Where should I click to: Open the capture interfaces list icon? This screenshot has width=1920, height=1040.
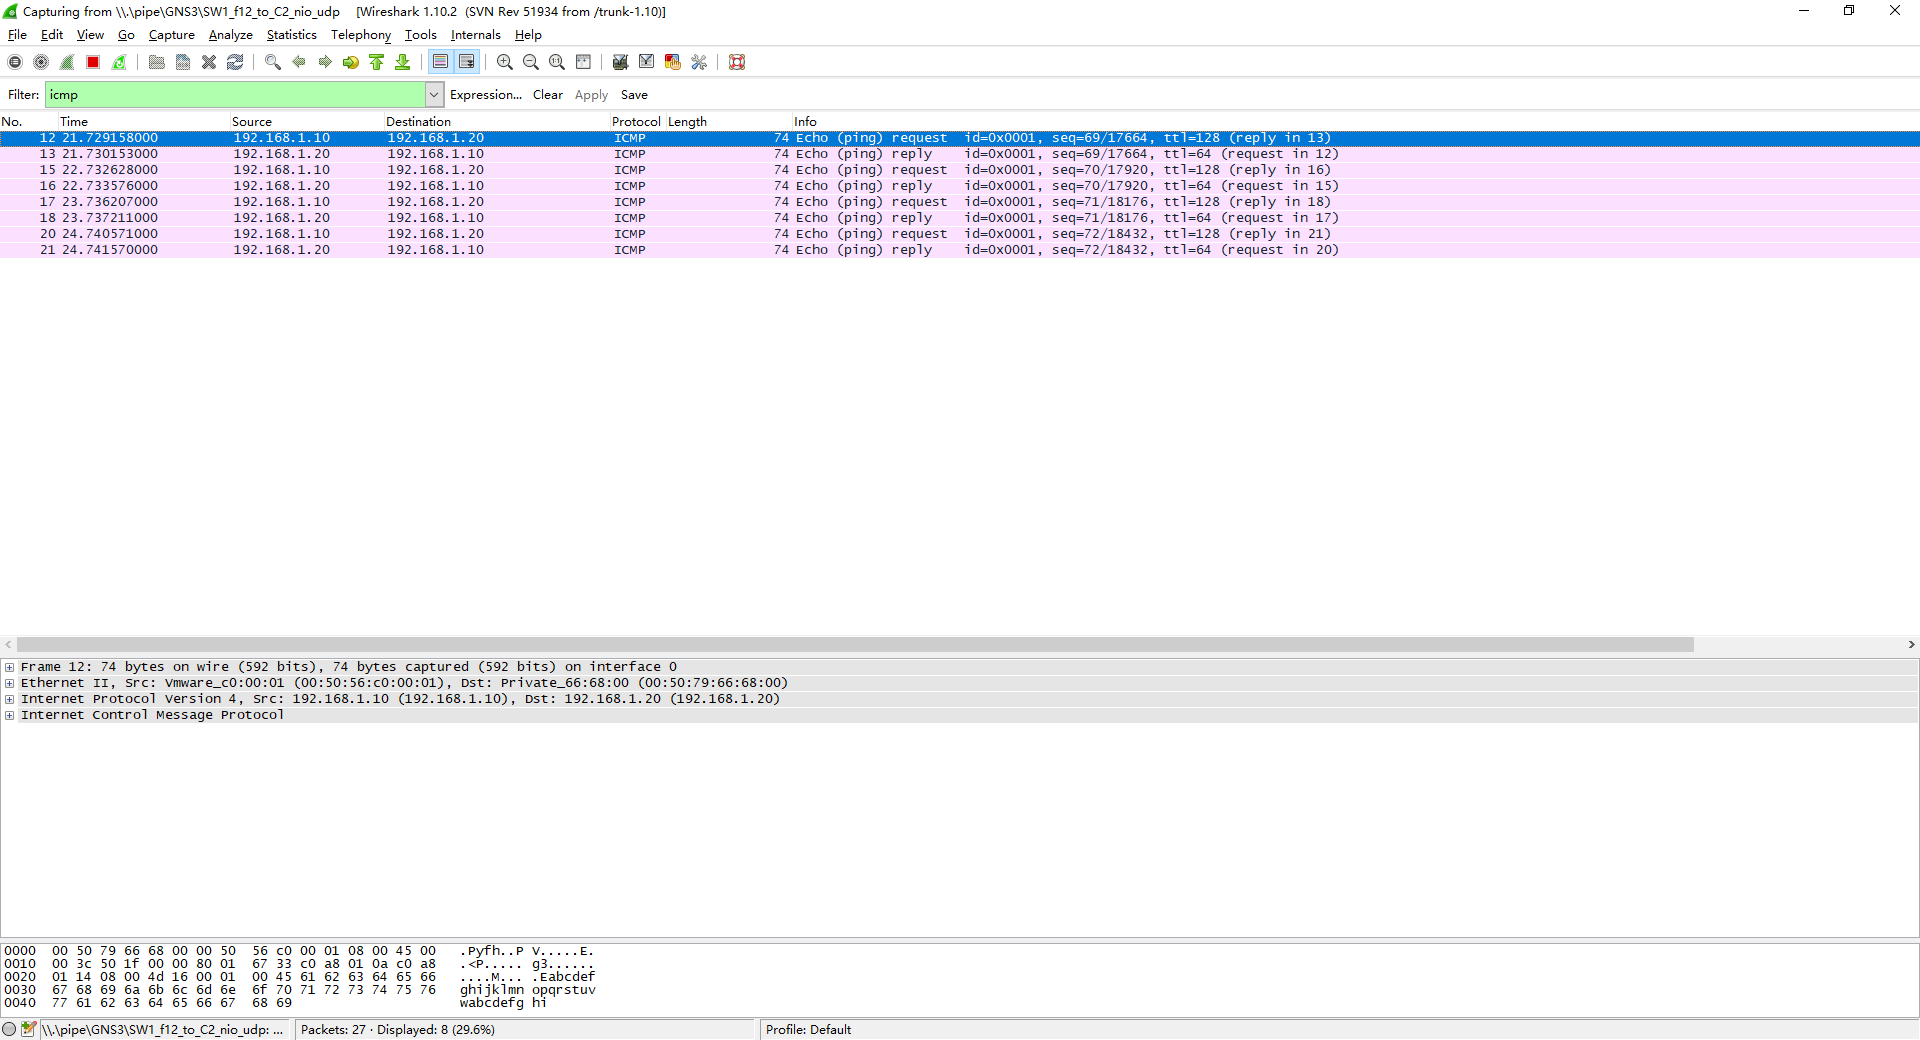pyautogui.click(x=15, y=62)
